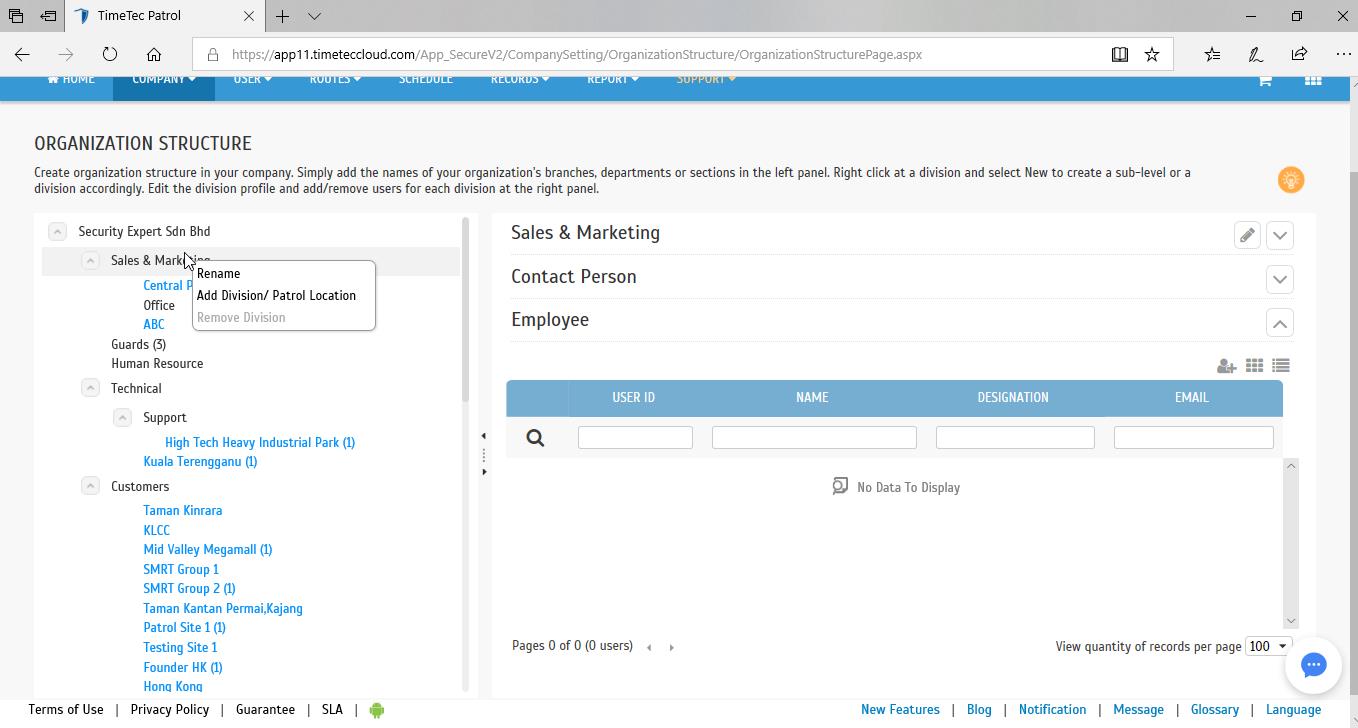
Task: Collapse the Sales & Marketing tree node
Action: (90, 260)
